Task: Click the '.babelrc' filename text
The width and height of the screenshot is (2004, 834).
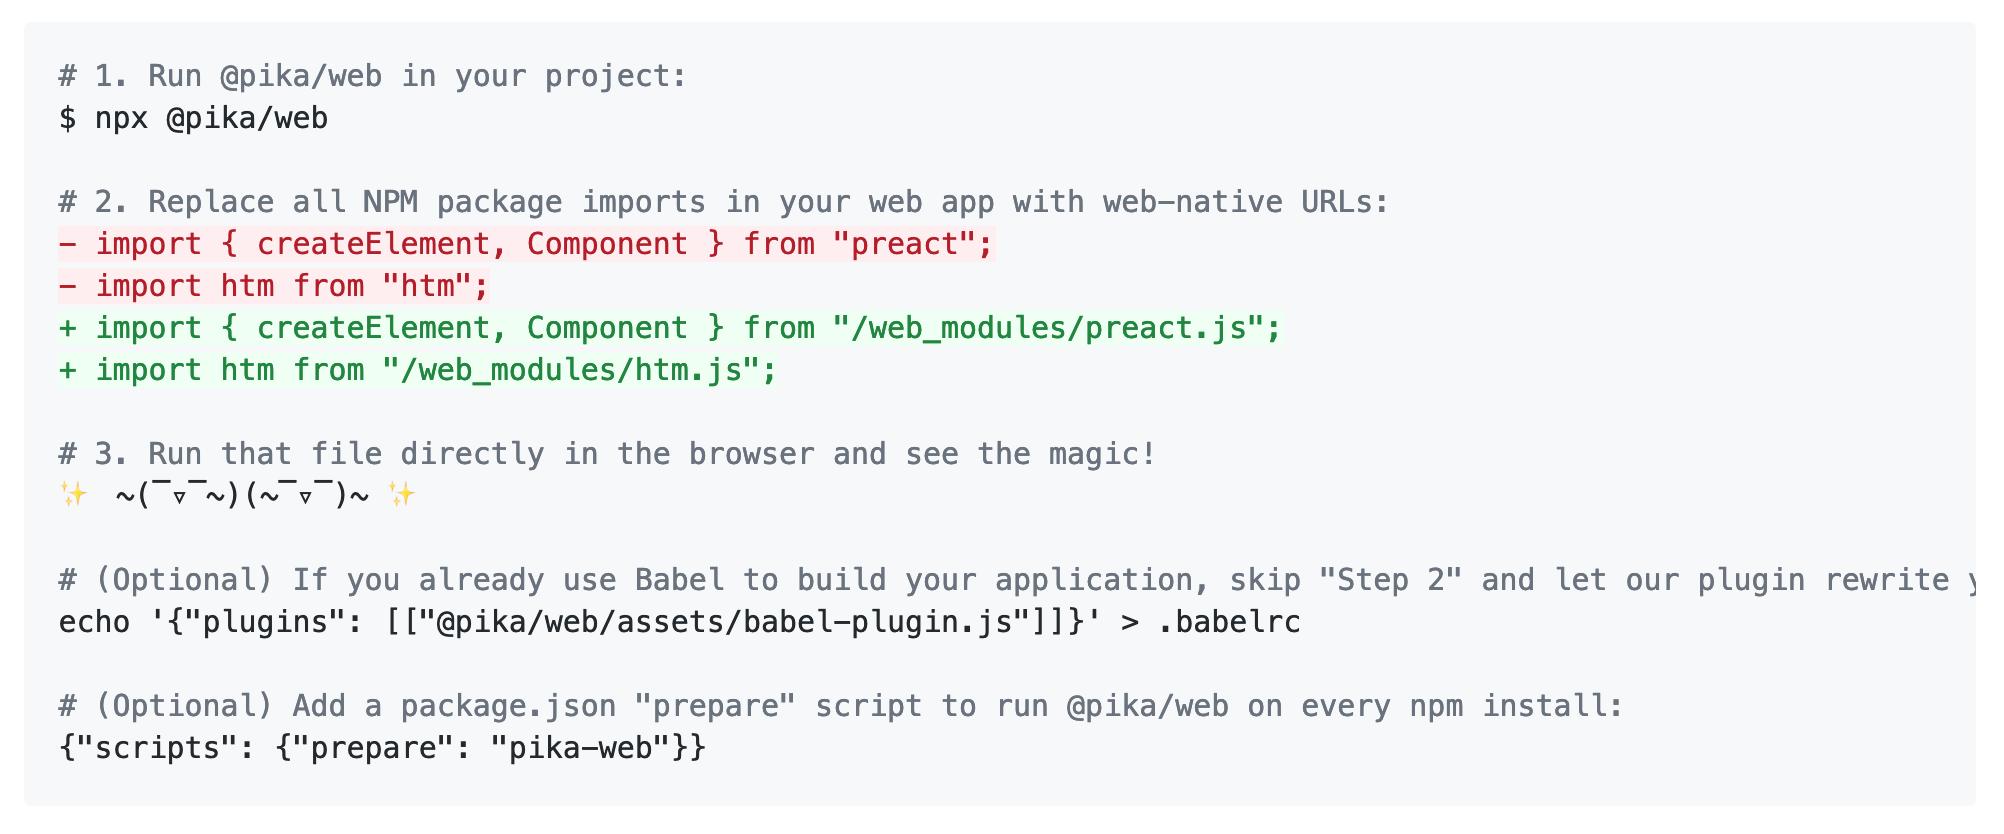Action: tap(1229, 622)
